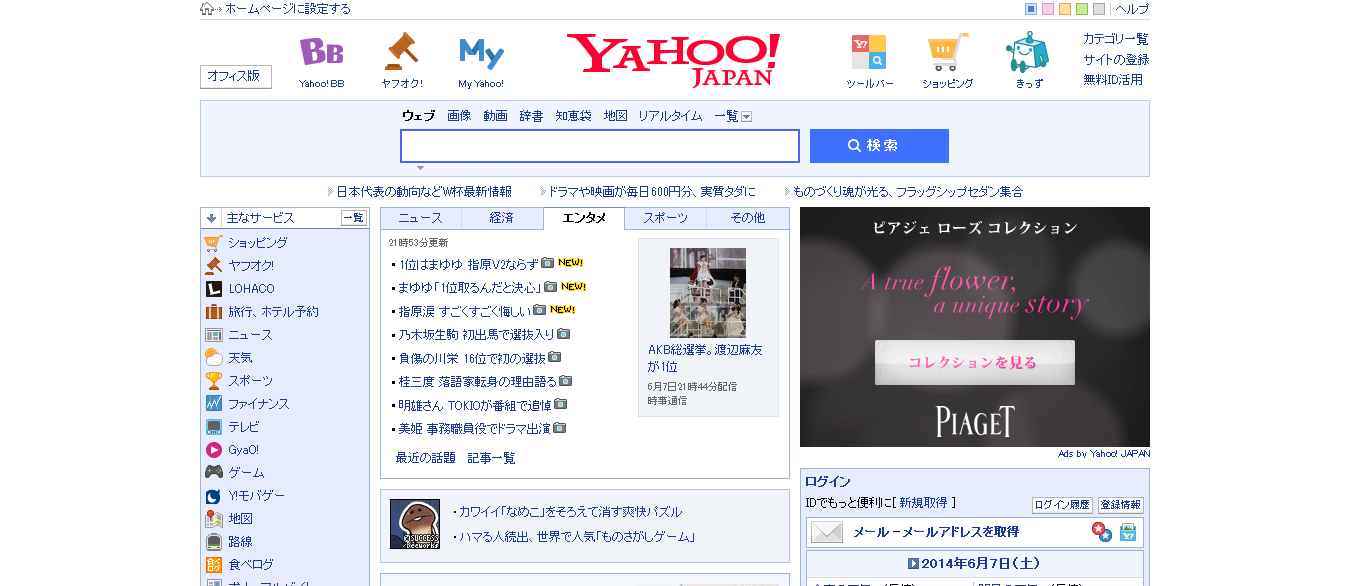
Task: Select the 画像 search type
Action: (x=459, y=116)
